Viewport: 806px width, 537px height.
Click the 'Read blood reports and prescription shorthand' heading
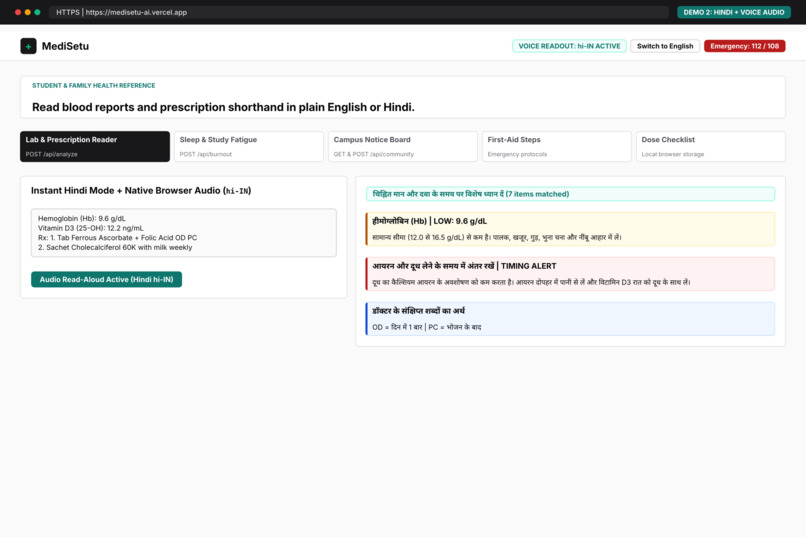point(223,107)
